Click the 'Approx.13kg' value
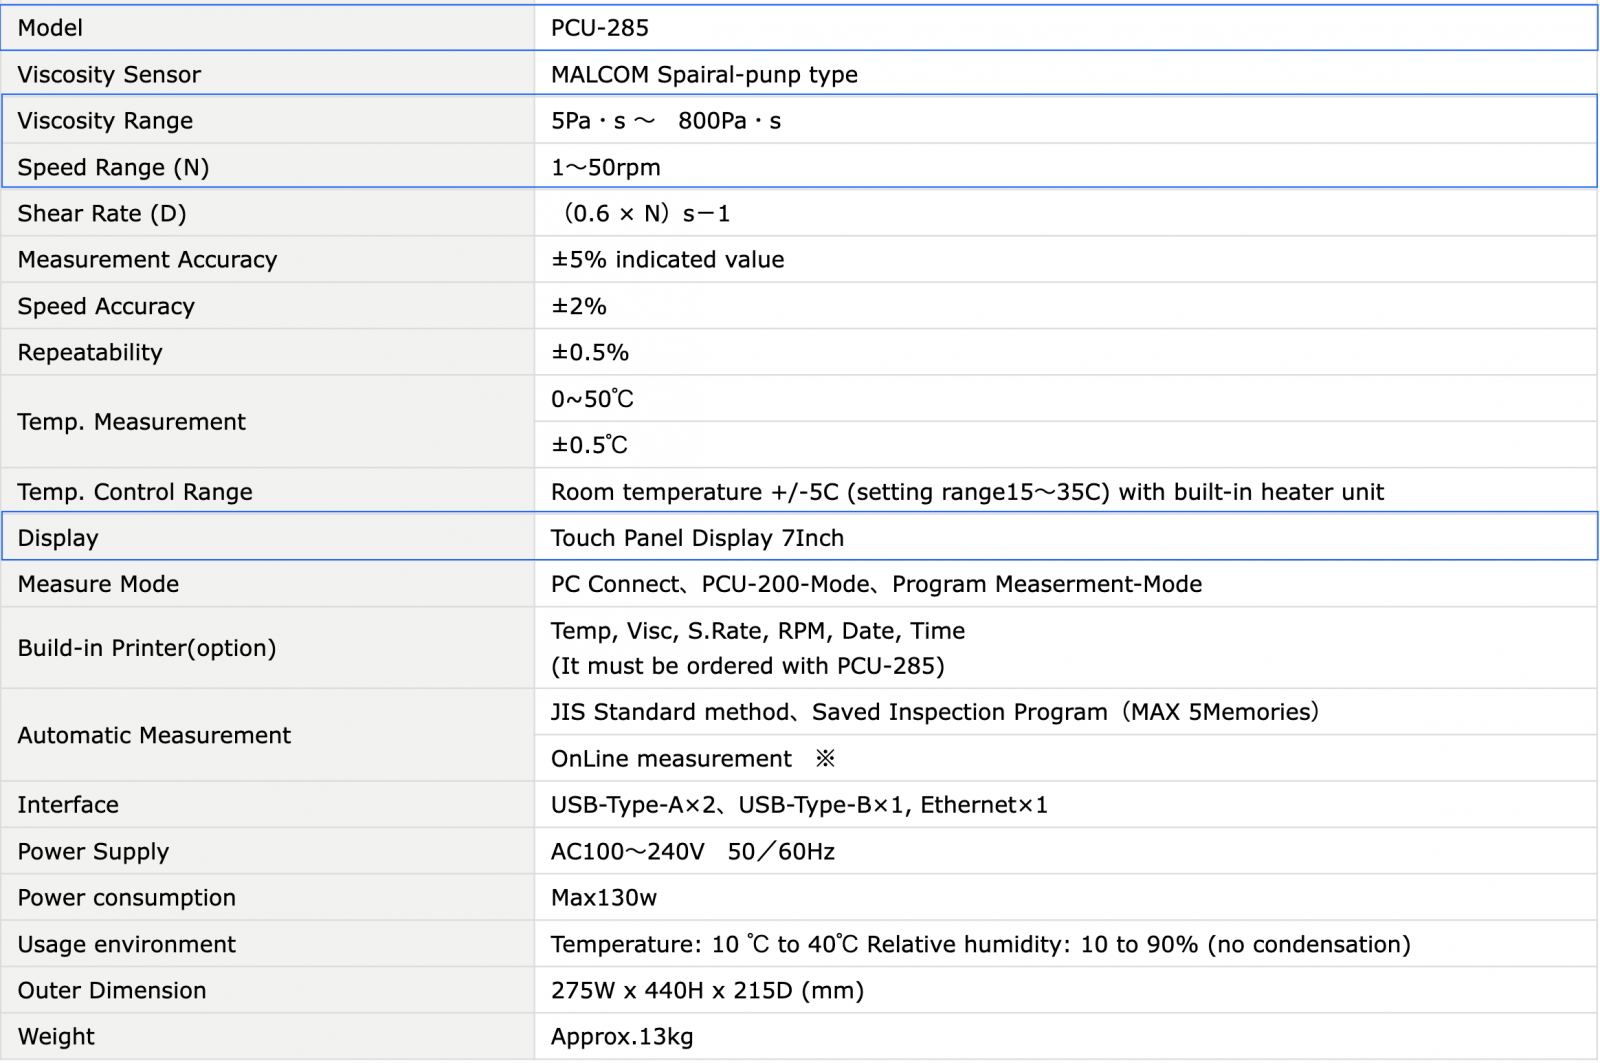 622,1037
